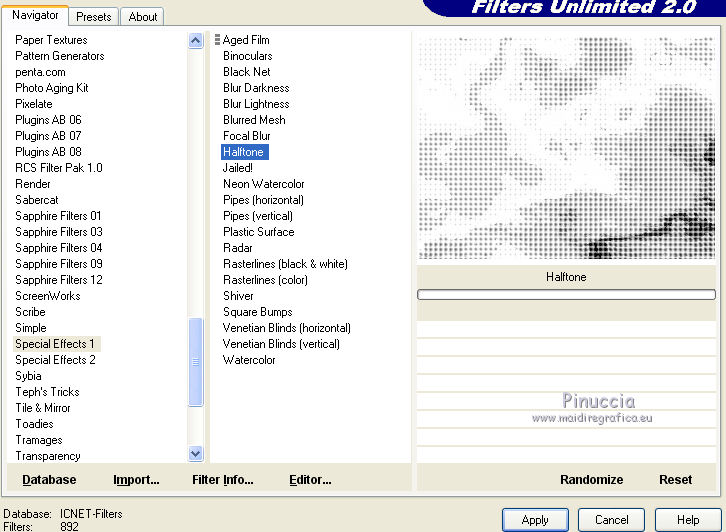Choose the Blur Lightness filter
This screenshot has height=532, width=726.
pyautogui.click(x=256, y=104)
